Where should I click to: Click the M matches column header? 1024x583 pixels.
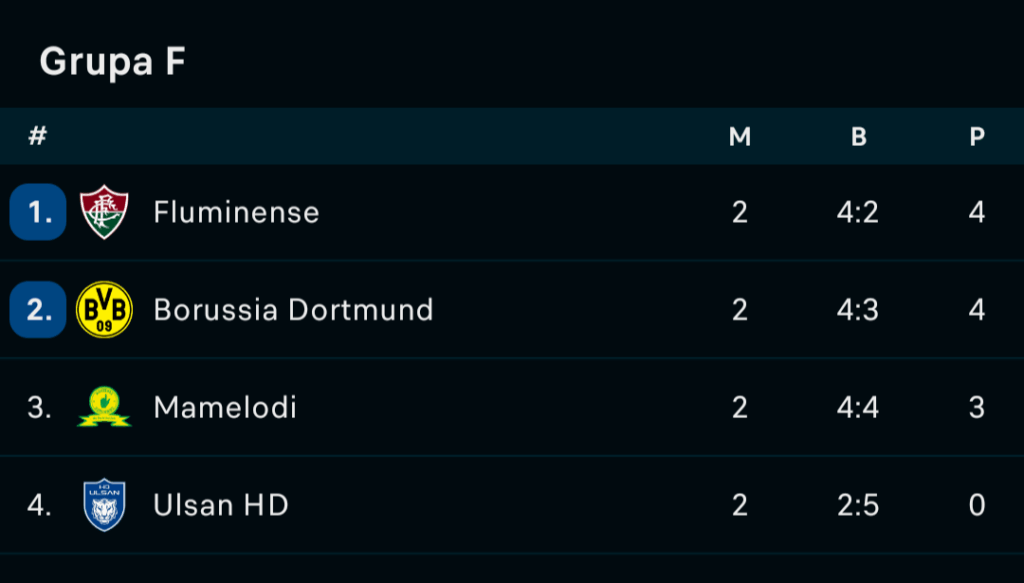click(x=740, y=136)
